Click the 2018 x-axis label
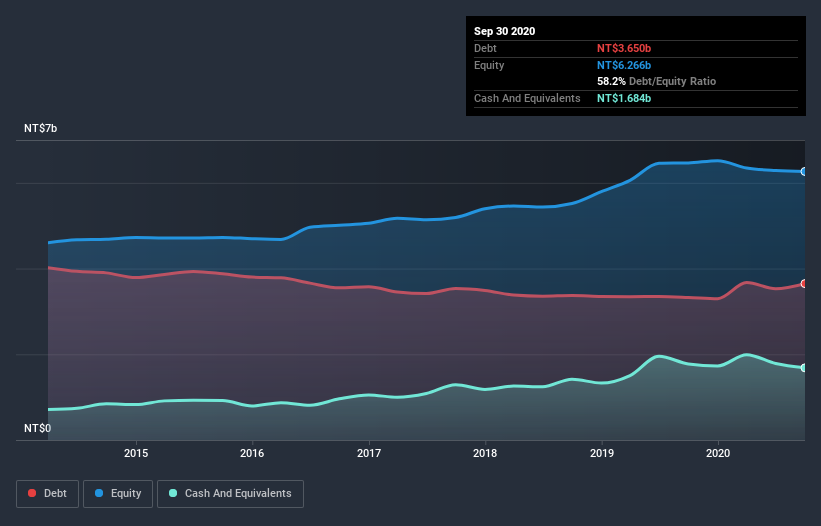Viewport: 821px width, 526px height. tap(485, 453)
